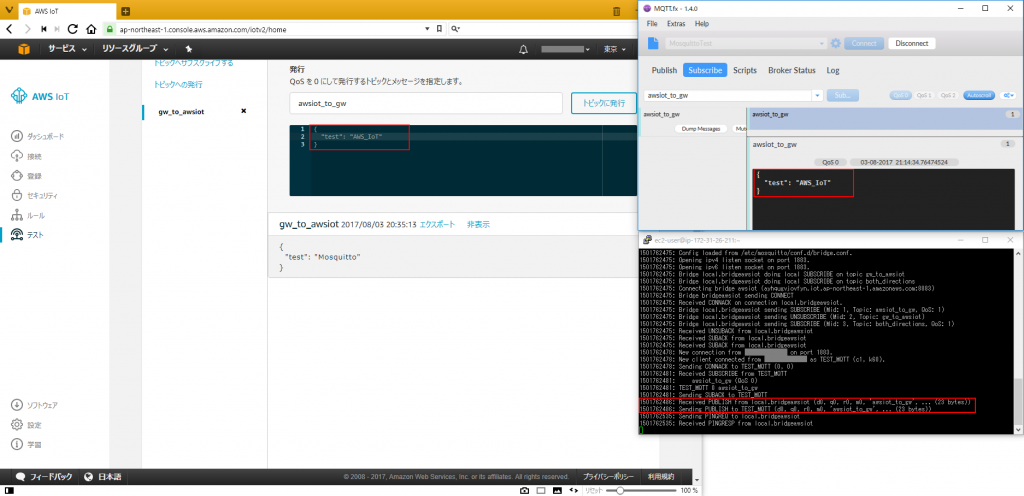Click the トピックに発行 button
This screenshot has width=1024, height=496.
coord(603,103)
